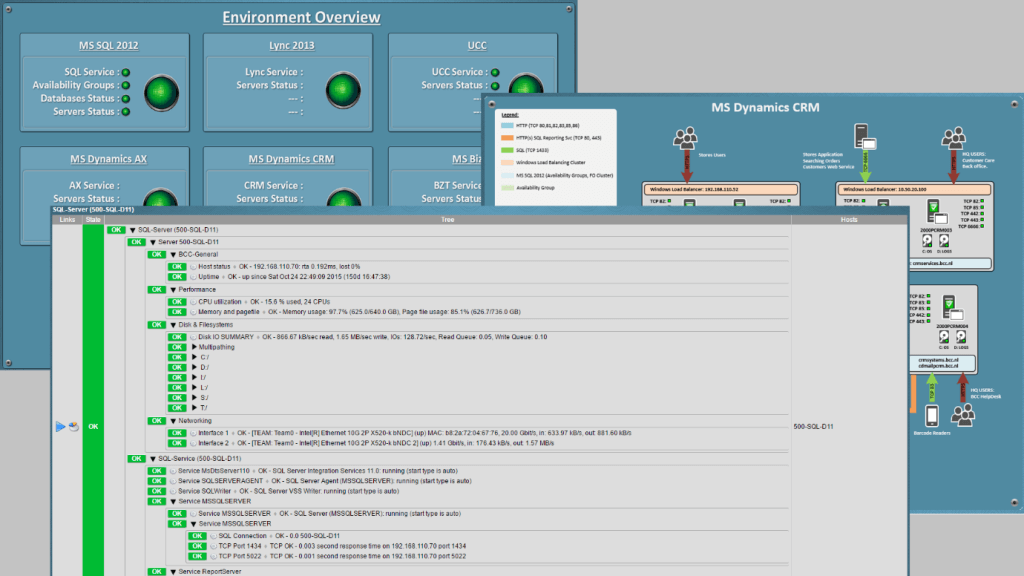Click the Stores Users people icon in CRM diagram
Viewport: 1024px width, 576px height.
pyautogui.click(x=686, y=138)
